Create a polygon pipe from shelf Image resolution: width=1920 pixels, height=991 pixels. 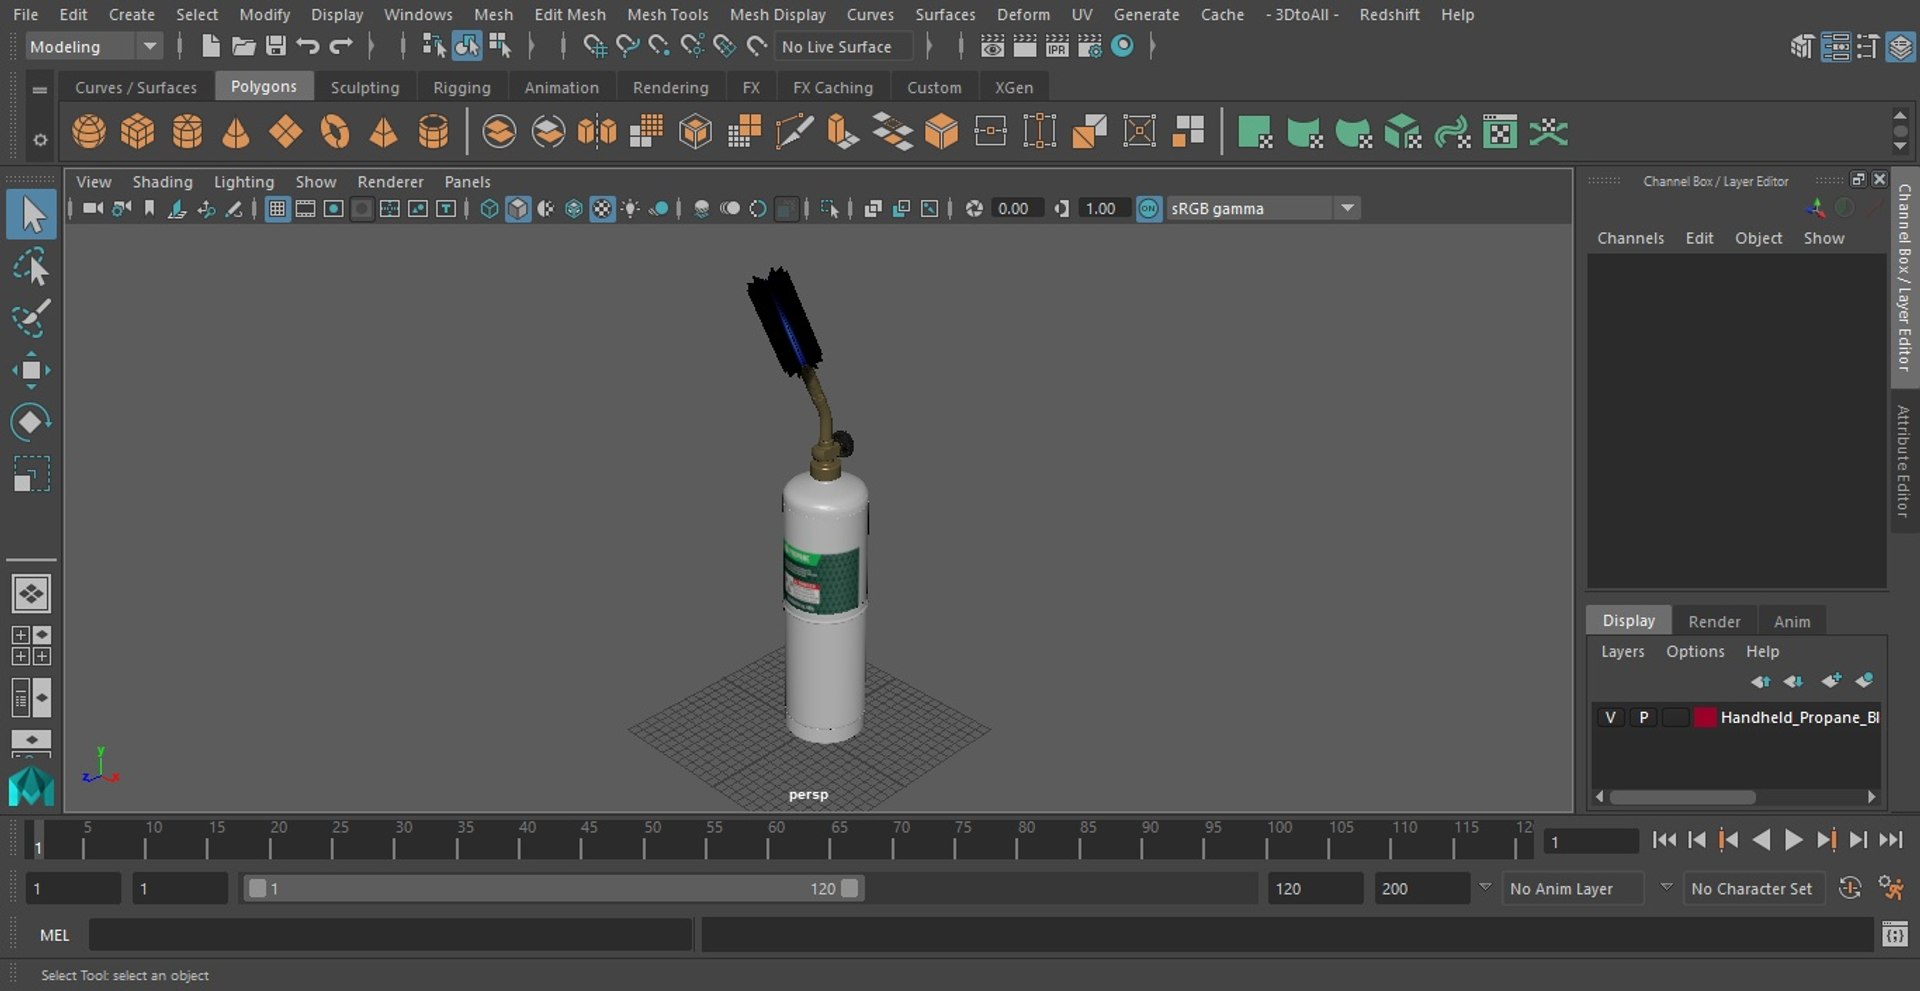tap(433, 131)
